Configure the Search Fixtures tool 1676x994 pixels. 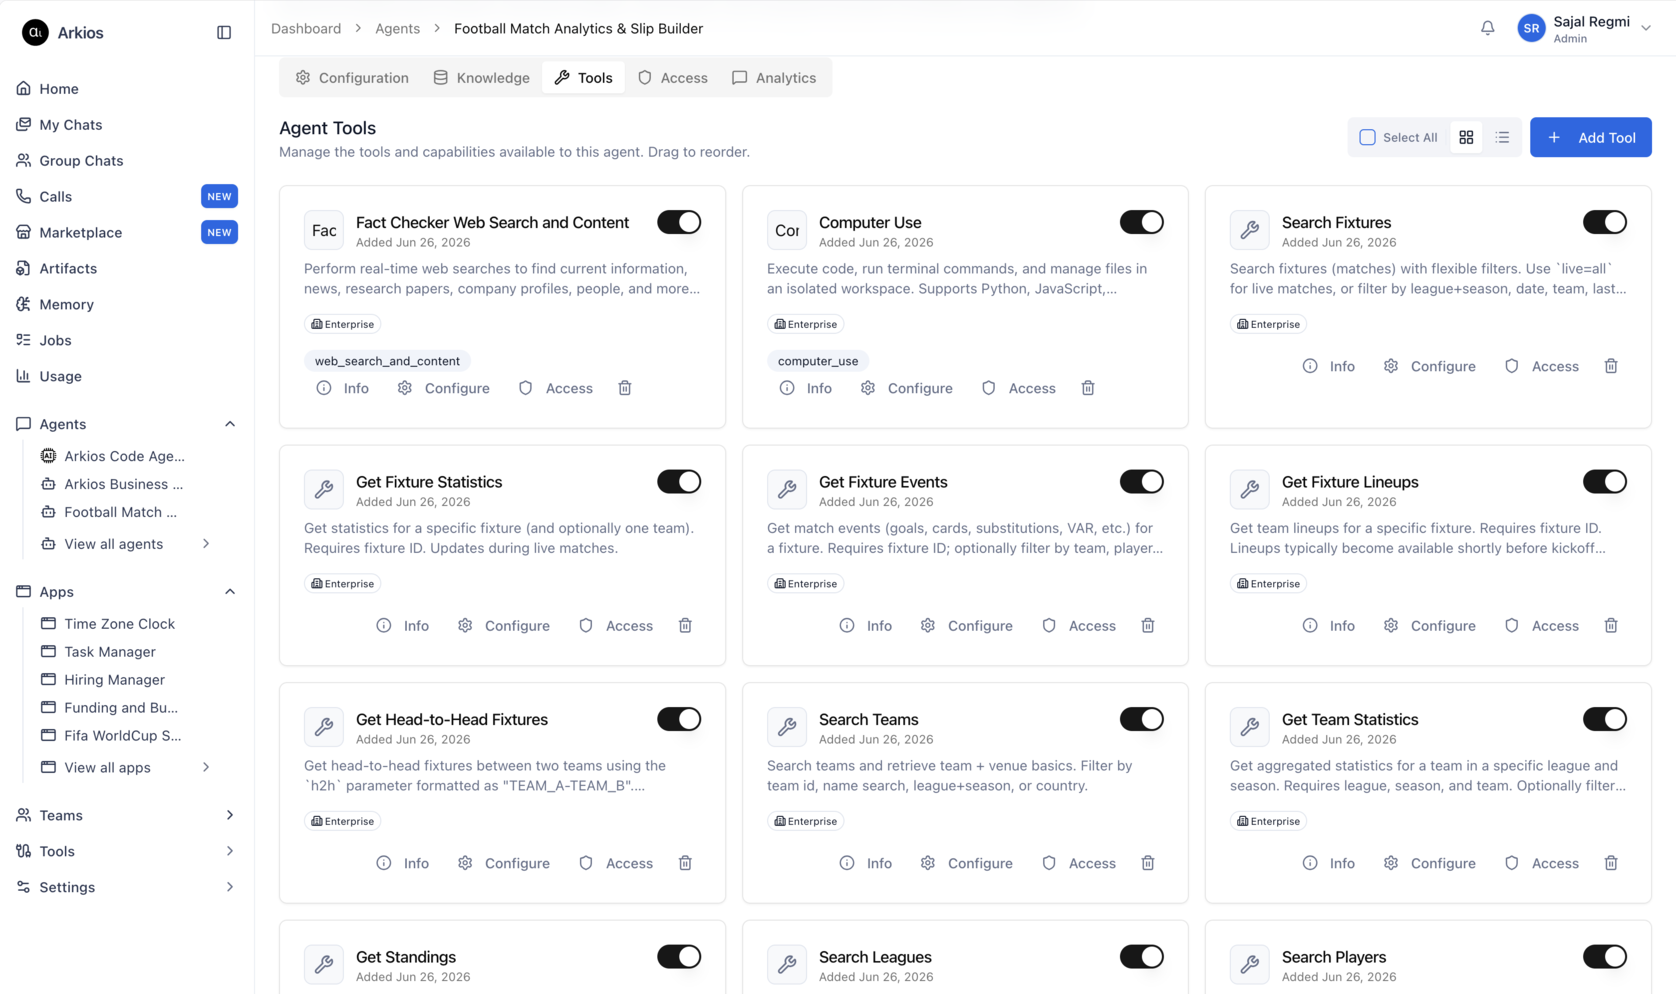click(x=1430, y=366)
